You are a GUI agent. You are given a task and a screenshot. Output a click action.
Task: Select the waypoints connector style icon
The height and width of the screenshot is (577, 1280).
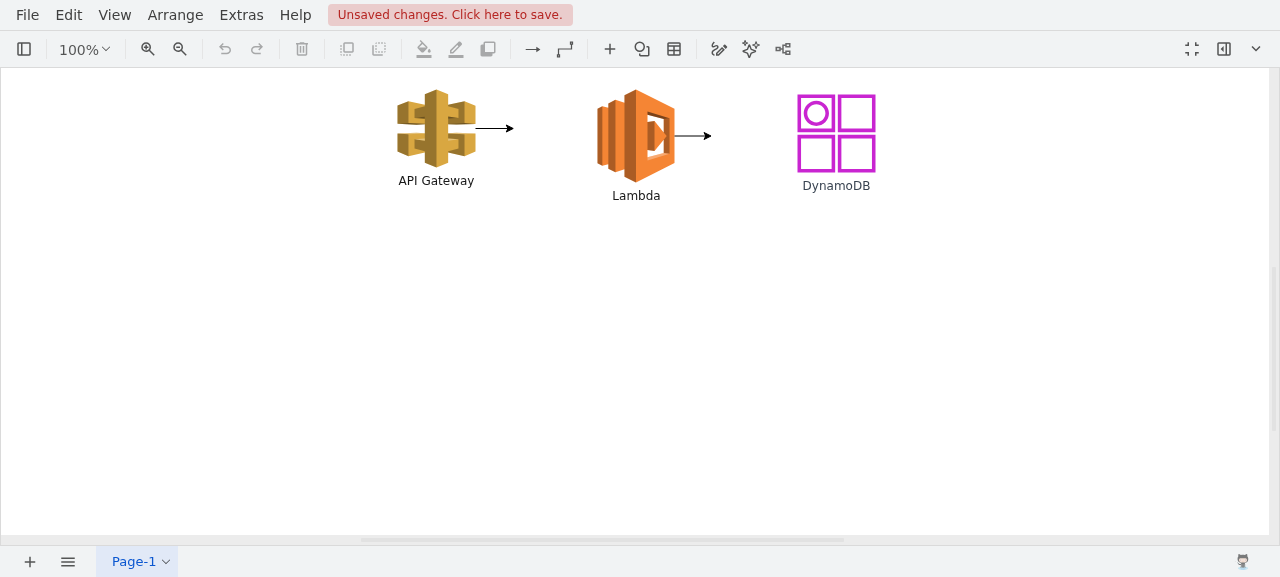pos(565,49)
